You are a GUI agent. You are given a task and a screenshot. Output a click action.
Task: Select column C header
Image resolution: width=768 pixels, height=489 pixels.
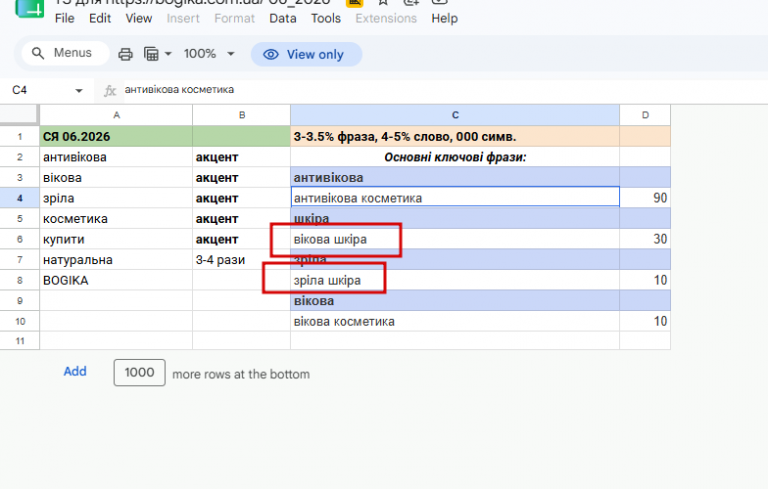point(455,115)
